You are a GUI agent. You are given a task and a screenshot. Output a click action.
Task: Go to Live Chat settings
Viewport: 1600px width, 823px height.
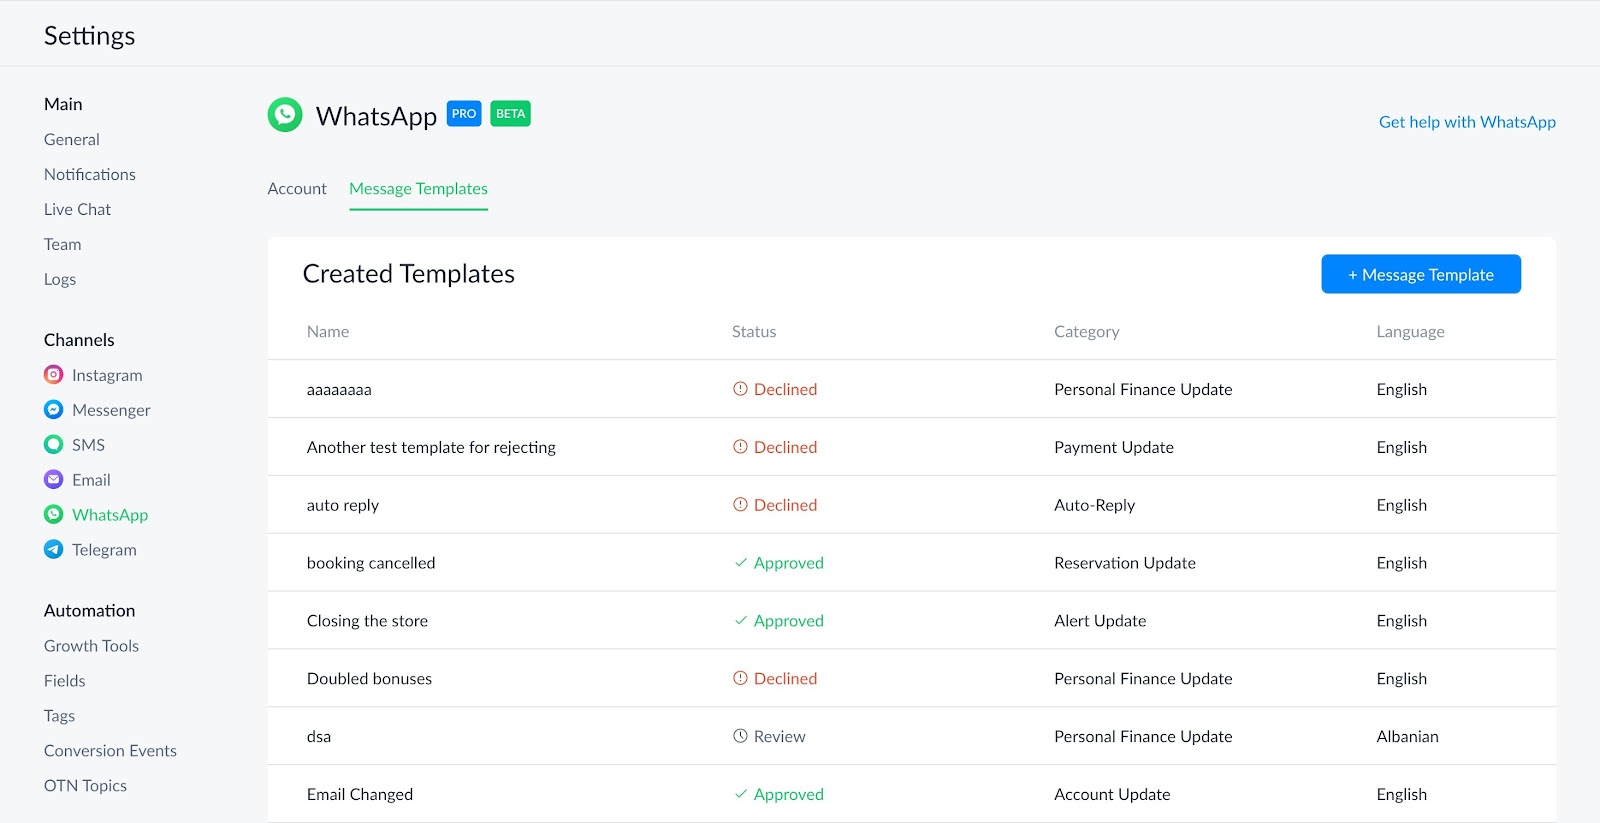tap(77, 210)
